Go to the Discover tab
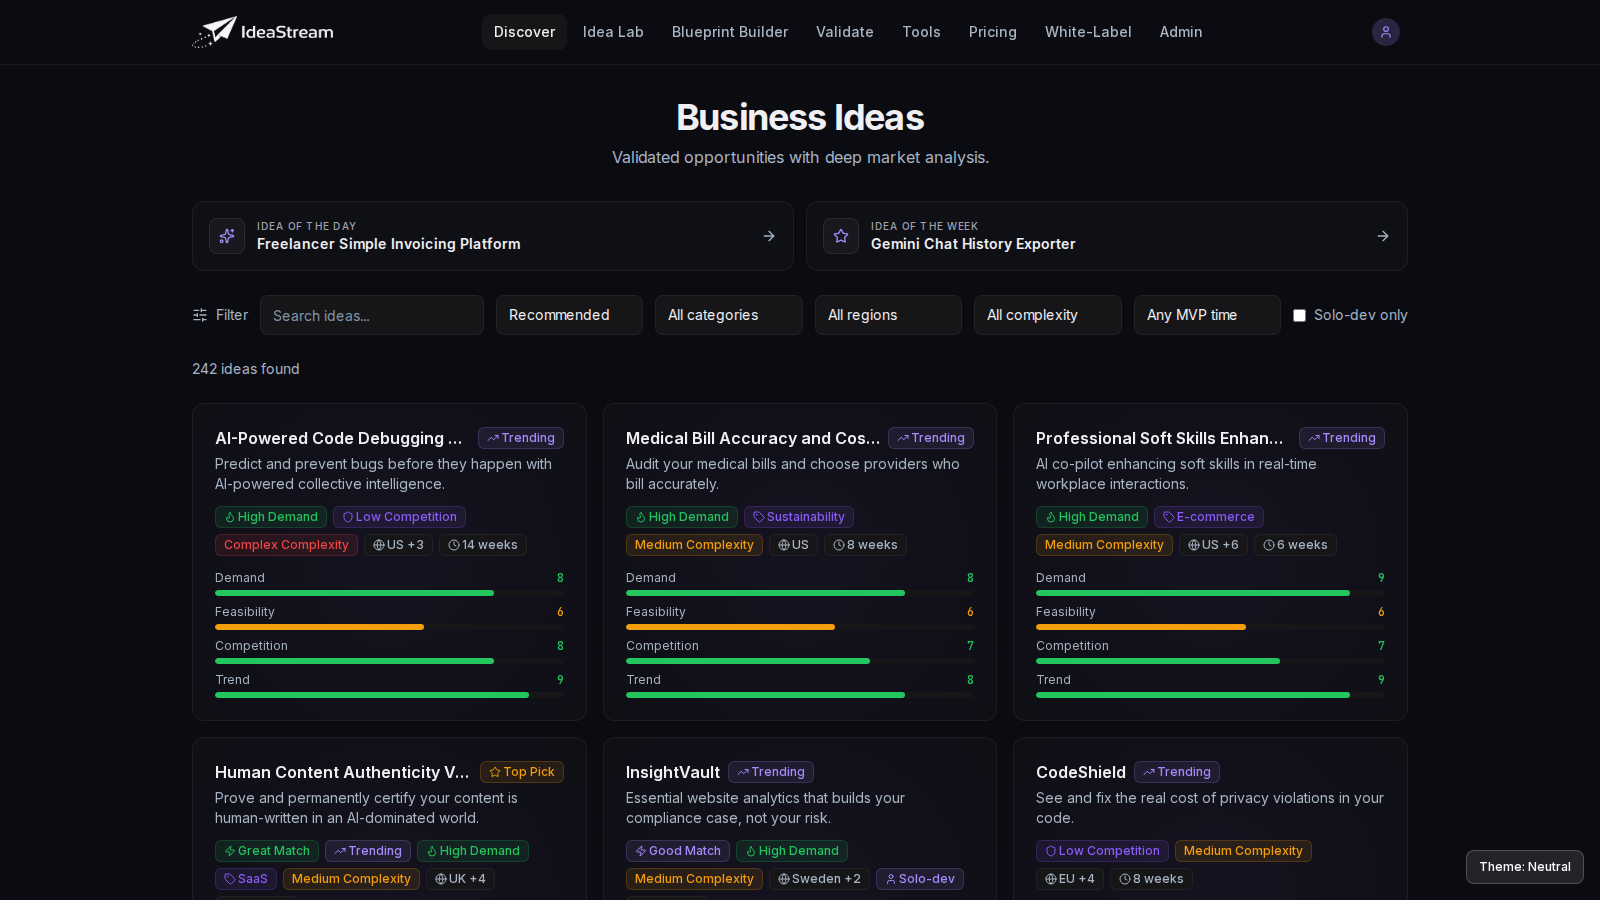Screen dimensions: 1600x900 click(524, 32)
